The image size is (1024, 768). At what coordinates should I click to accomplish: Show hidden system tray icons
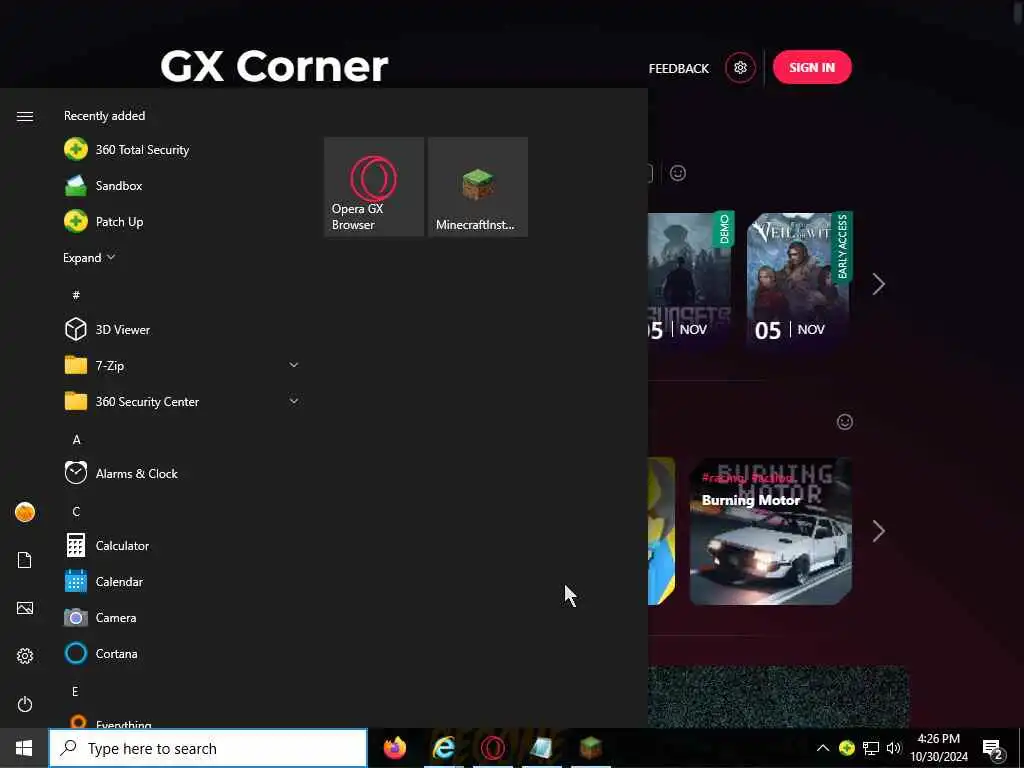point(823,748)
